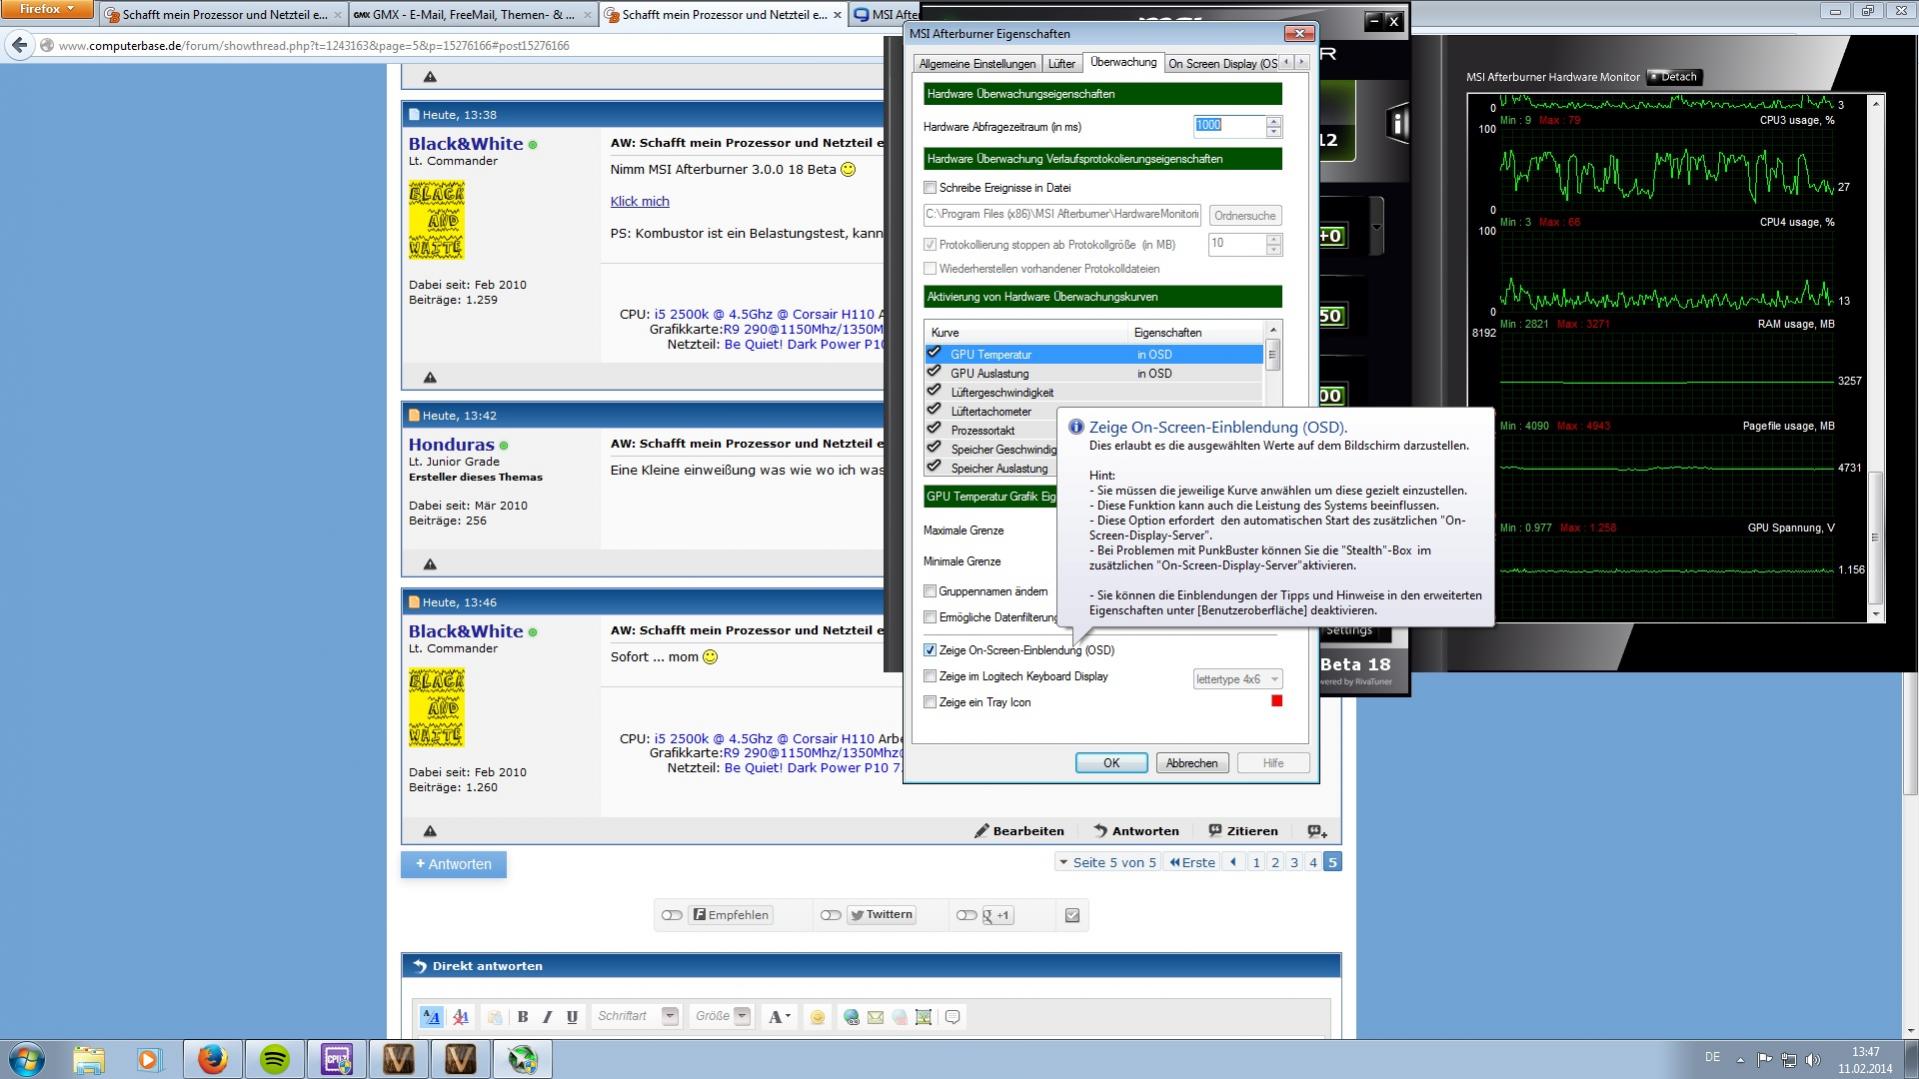
Task: Increase the hardware polling period with the up arrow
Action: pyautogui.click(x=1273, y=121)
